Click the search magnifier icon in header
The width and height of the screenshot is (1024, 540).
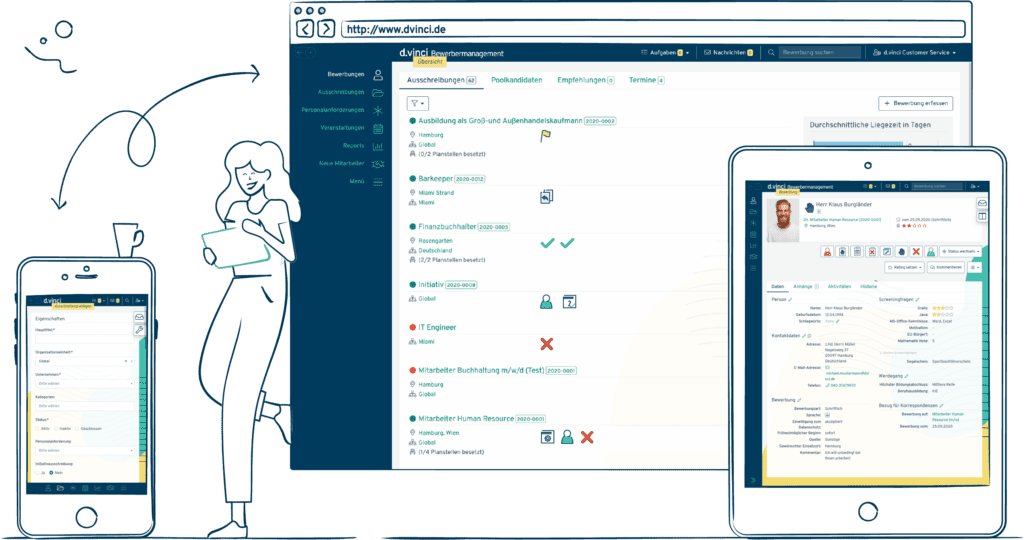[771, 52]
